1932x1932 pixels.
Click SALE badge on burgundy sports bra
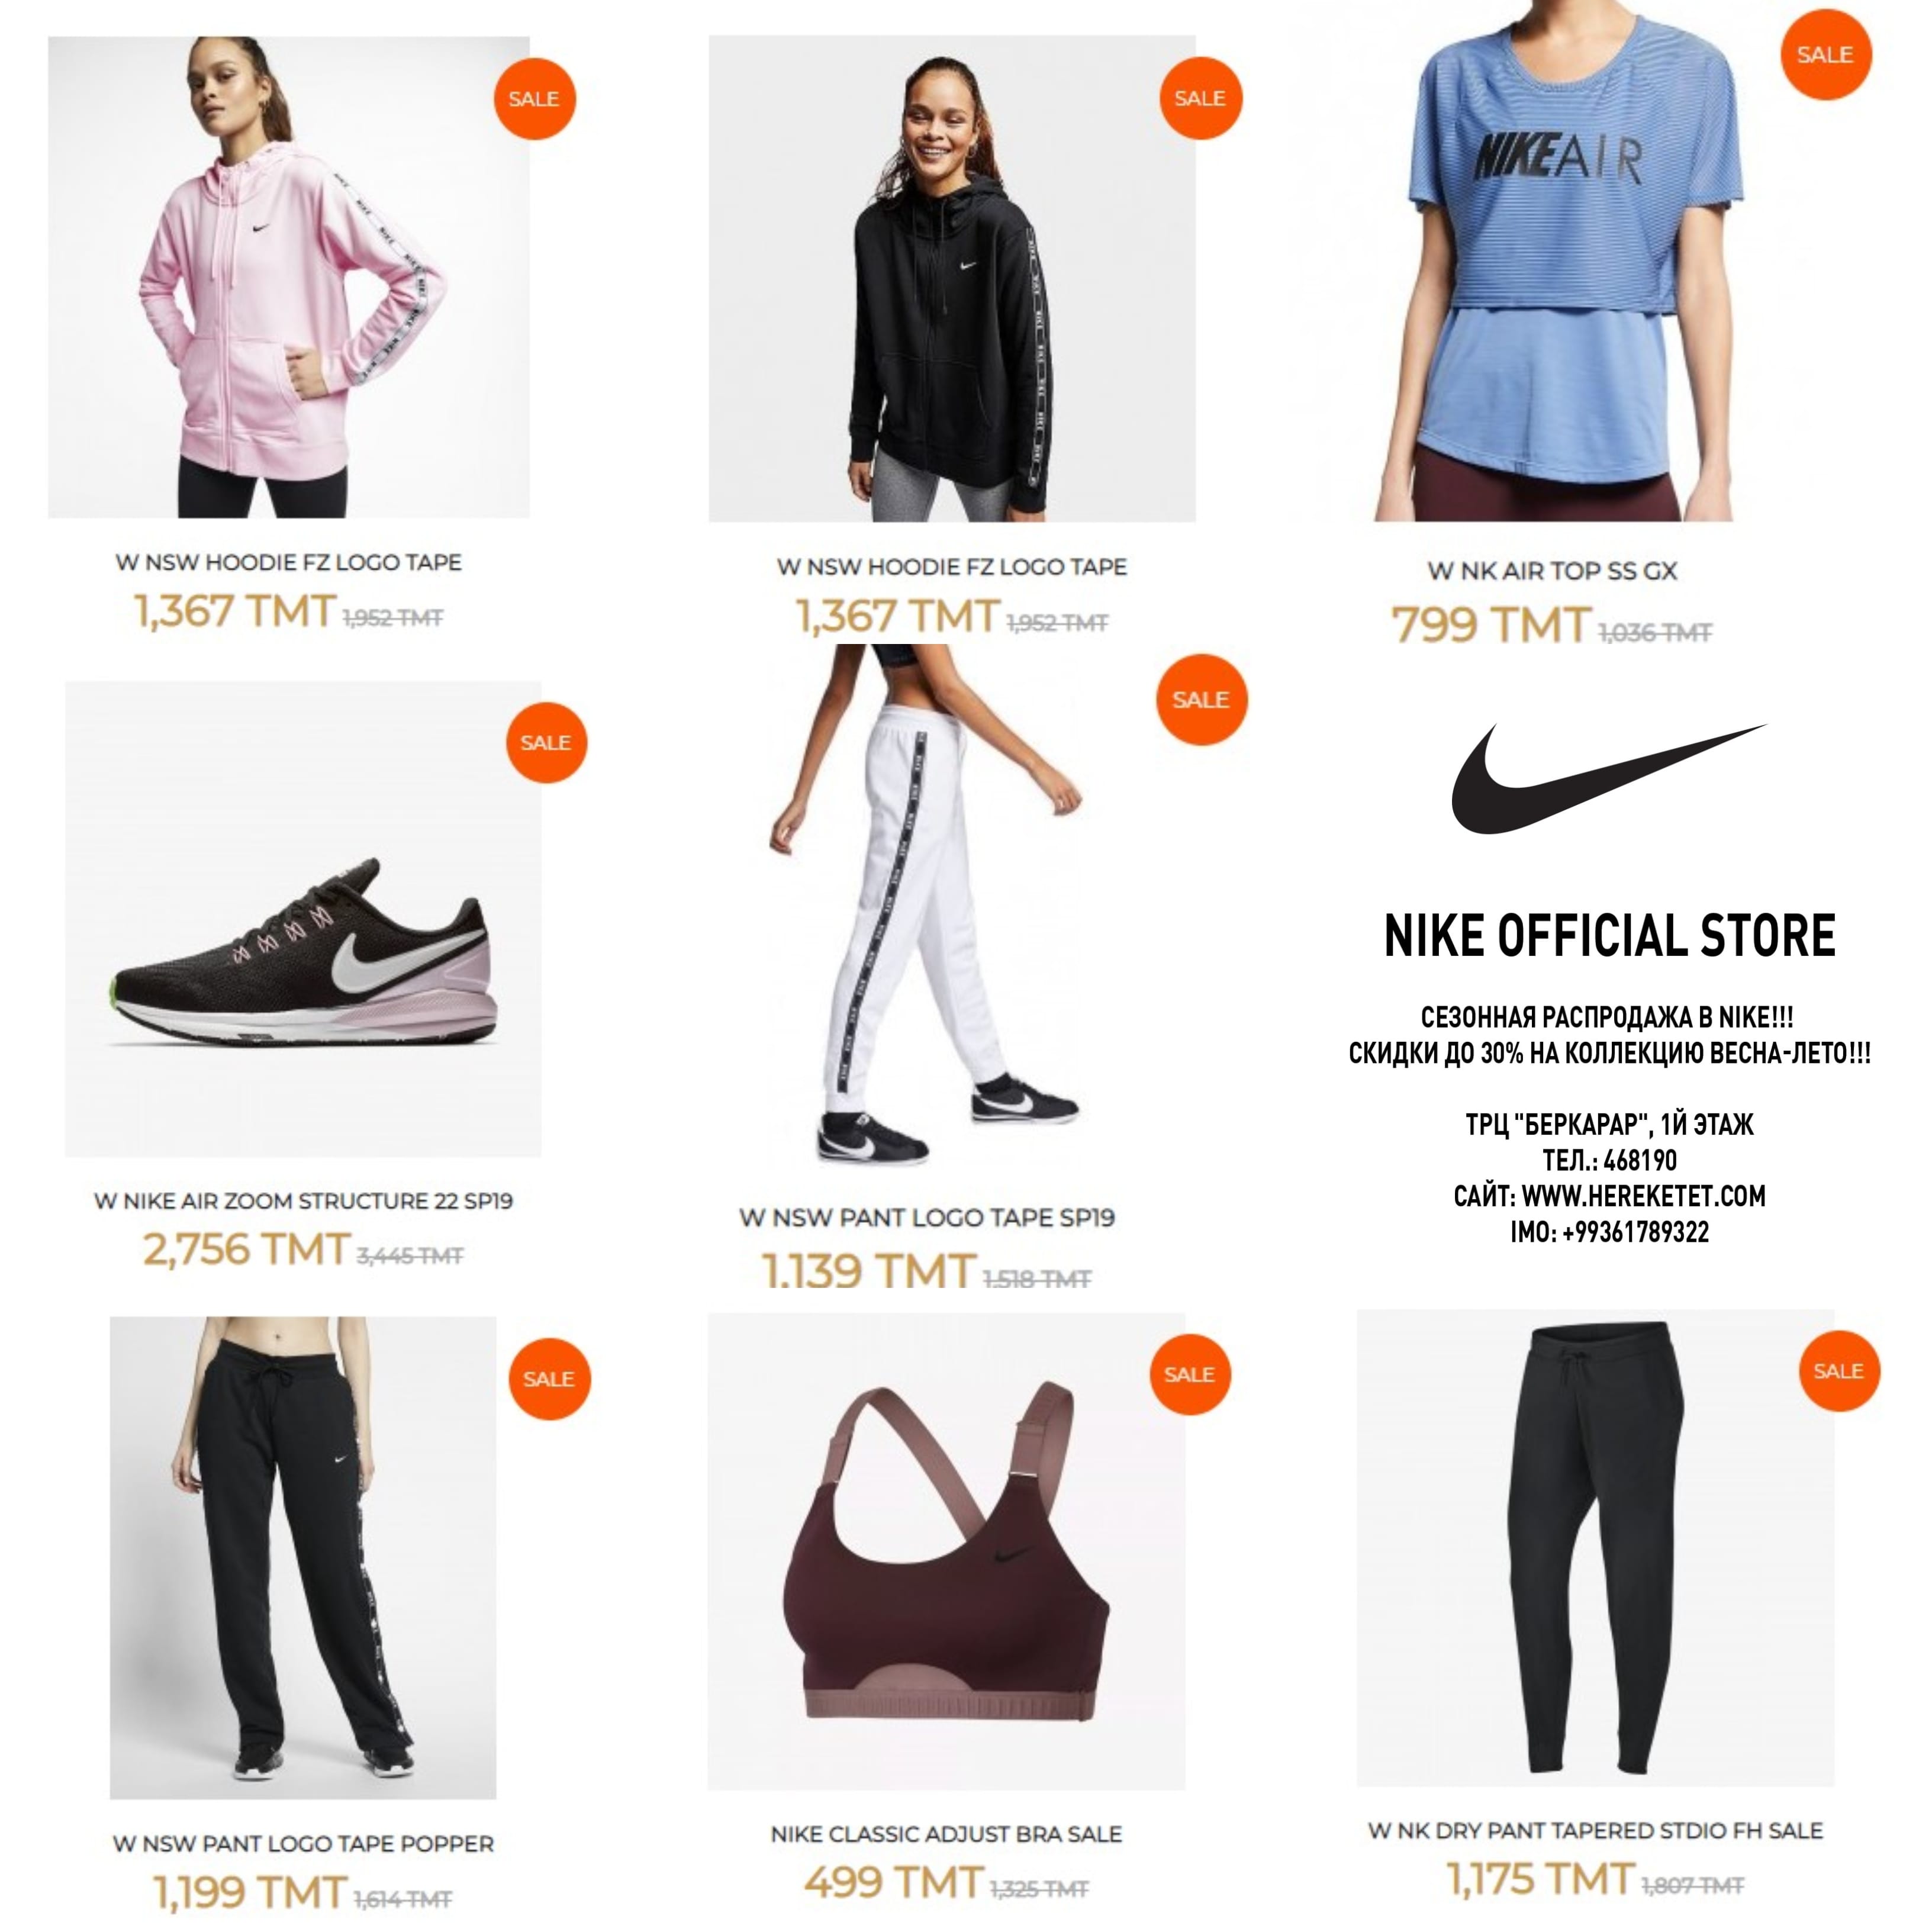pyautogui.click(x=1189, y=1374)
